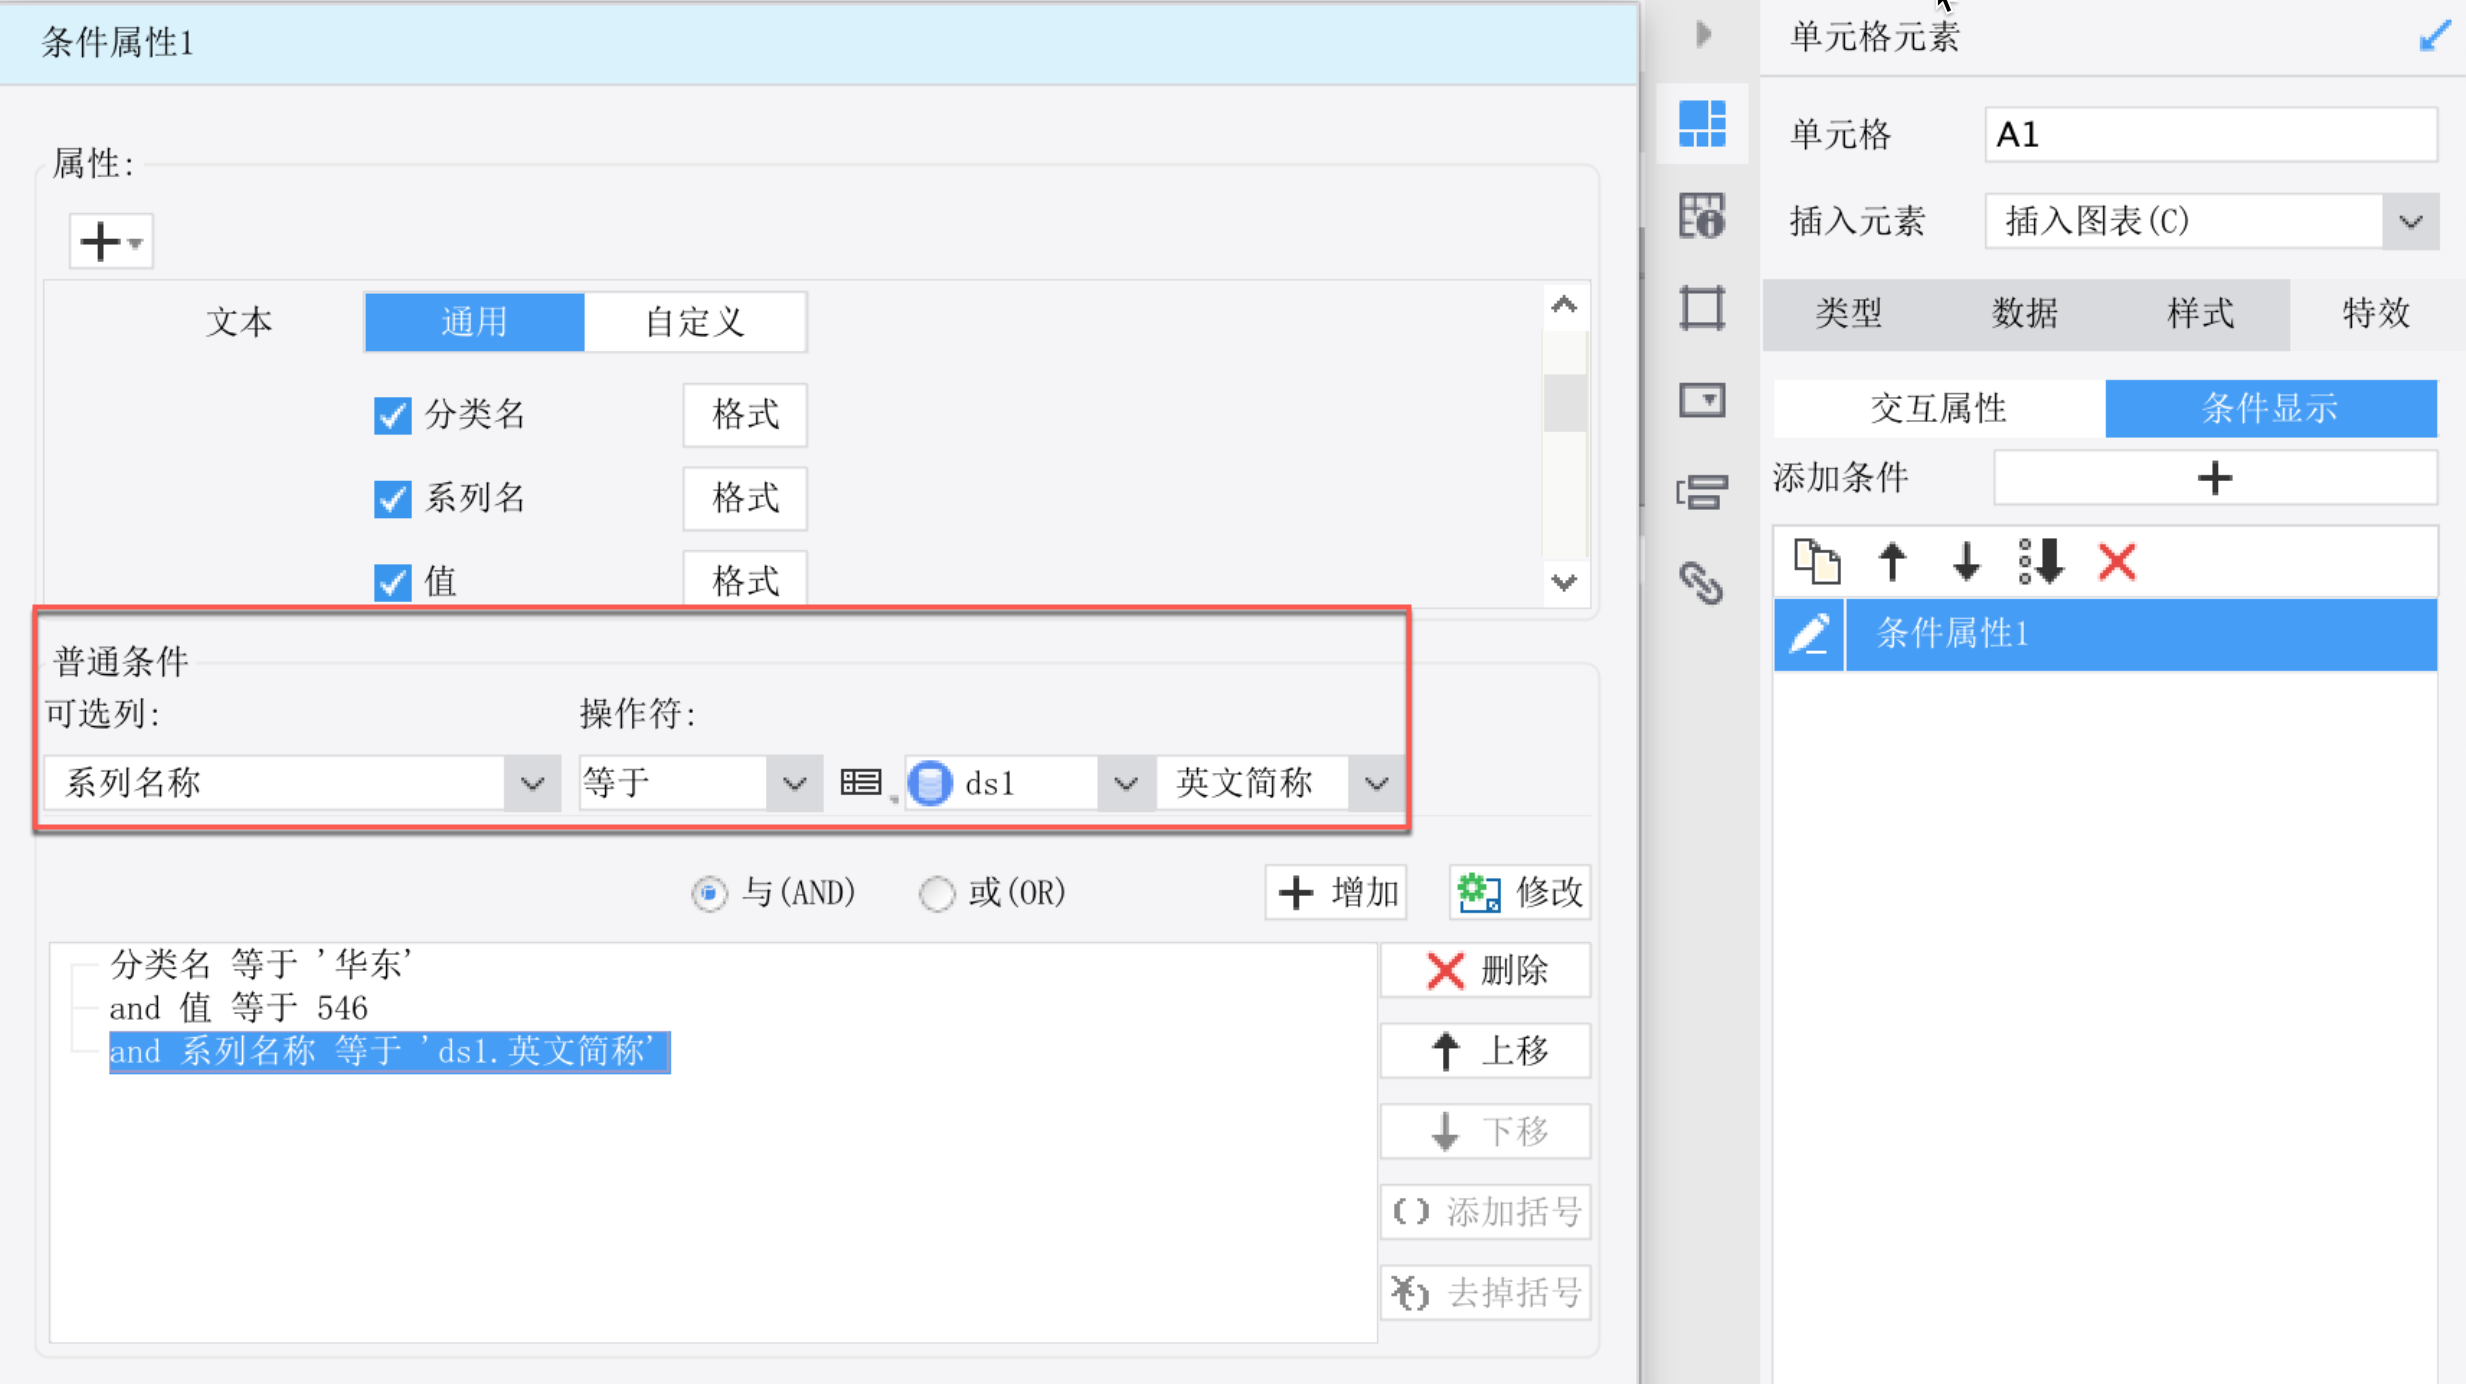The width and height of the screenshot is (2466, 1384).
Task: Click the 增加 button
Action: click(x=1336, y=892)
